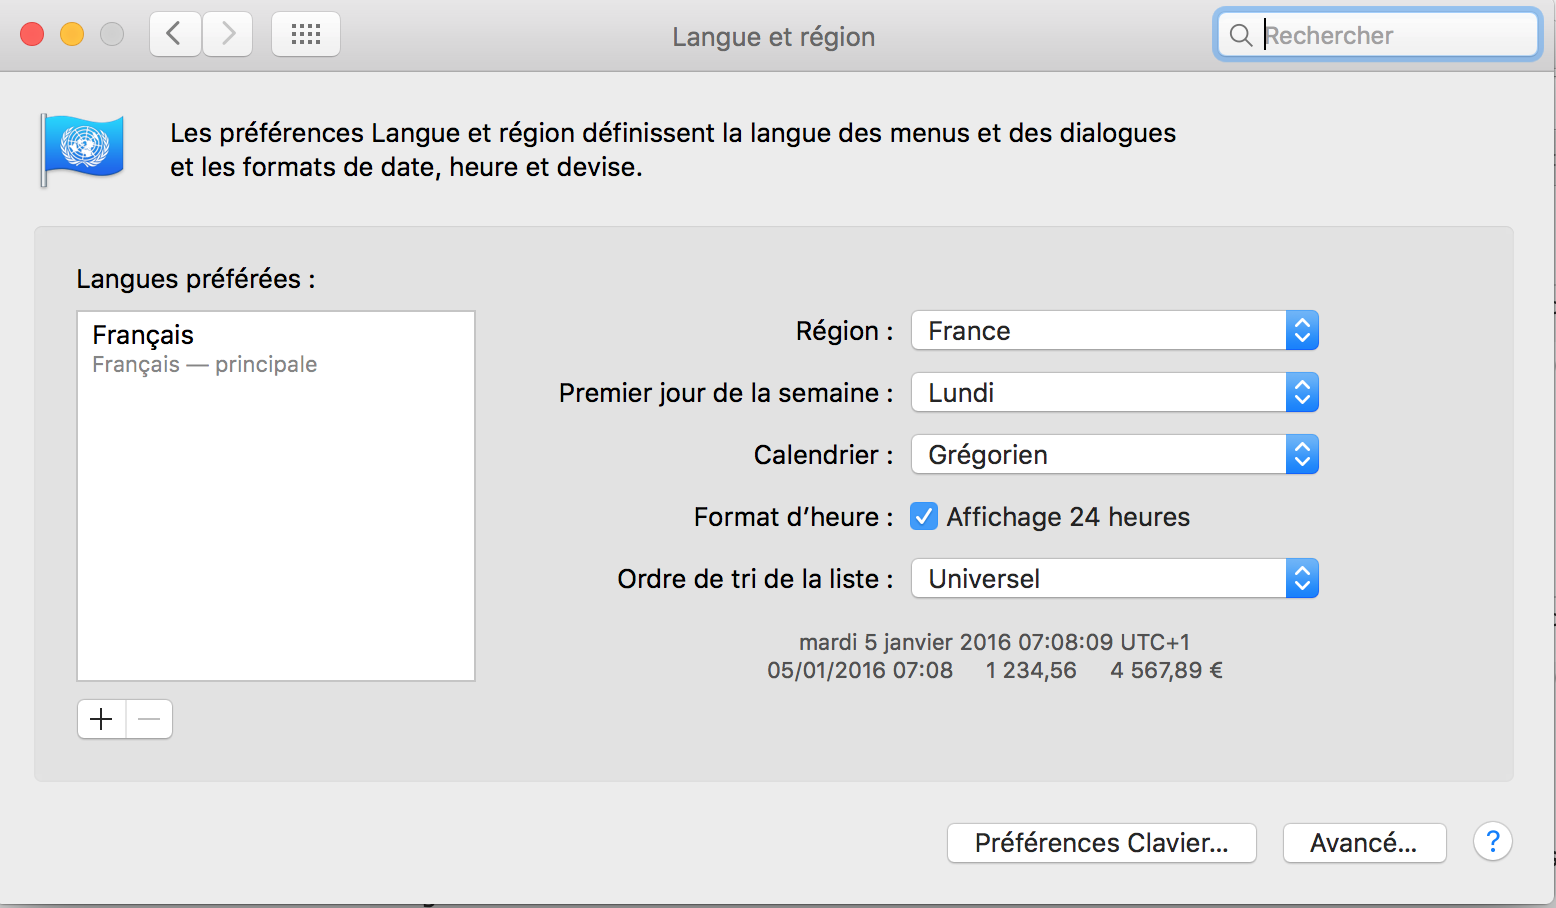Image resolution: width=1556 pixels, height=908 pixels.
Task: Click the Avancé… button
Action: point(1365,843)
